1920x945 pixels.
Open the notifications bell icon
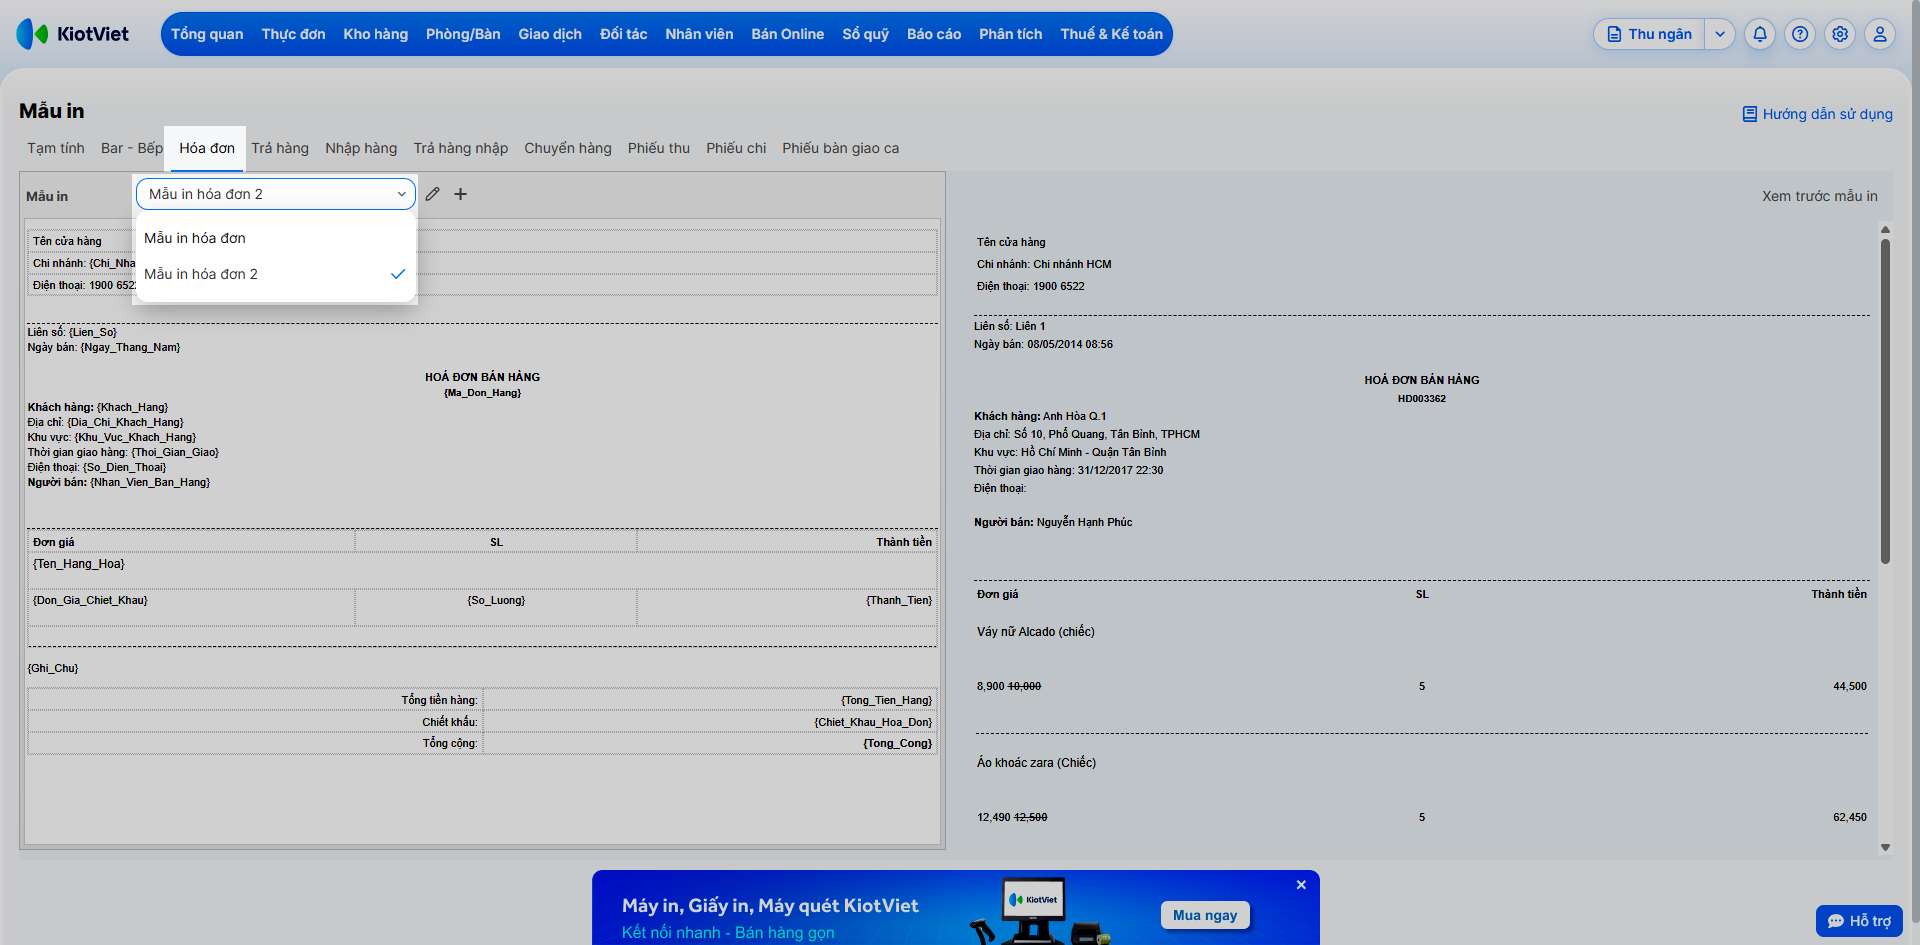click(1760, 34)
